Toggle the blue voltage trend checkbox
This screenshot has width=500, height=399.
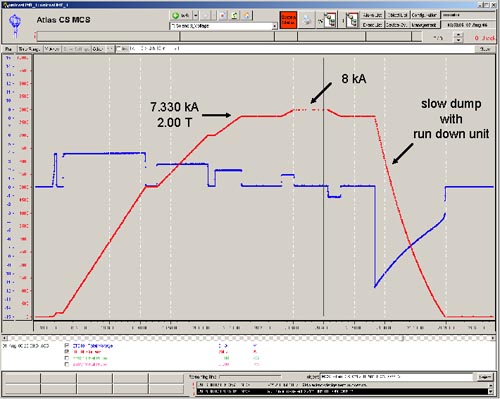point(67,346)
